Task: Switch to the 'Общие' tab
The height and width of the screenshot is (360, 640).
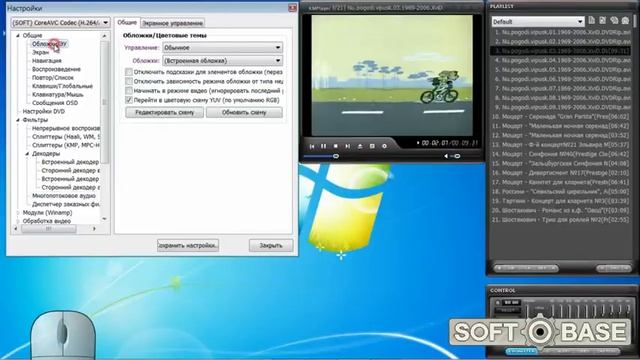Action: pyautogui.click(x=127, y=23)
